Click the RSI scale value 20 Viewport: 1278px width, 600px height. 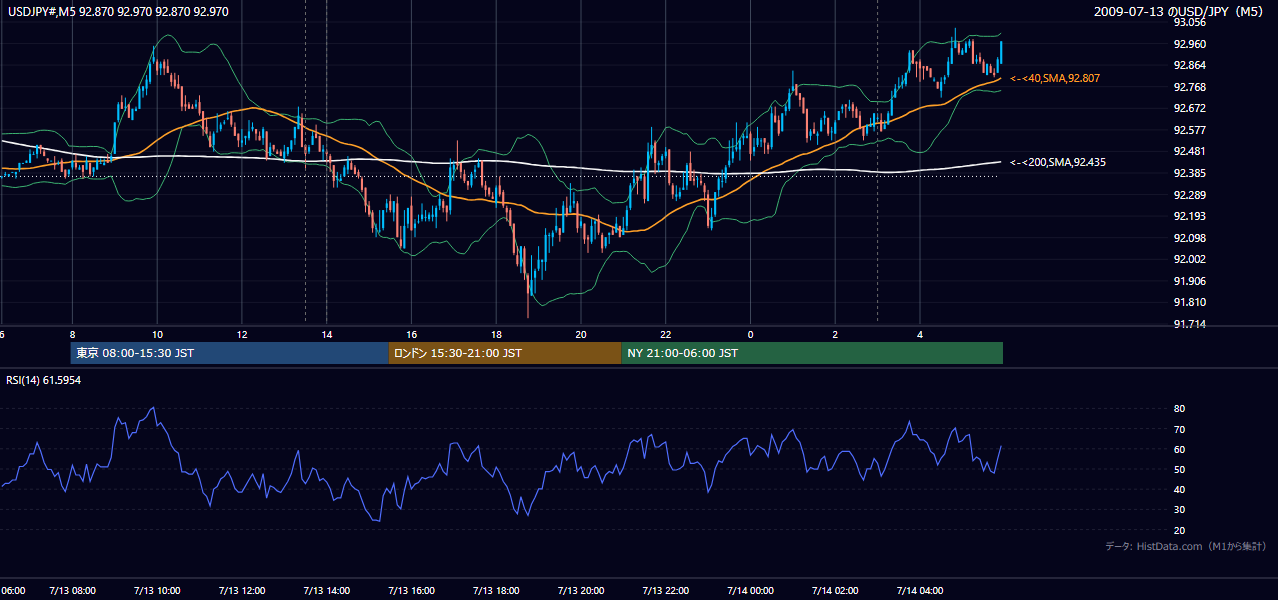tap(1179, 530)
